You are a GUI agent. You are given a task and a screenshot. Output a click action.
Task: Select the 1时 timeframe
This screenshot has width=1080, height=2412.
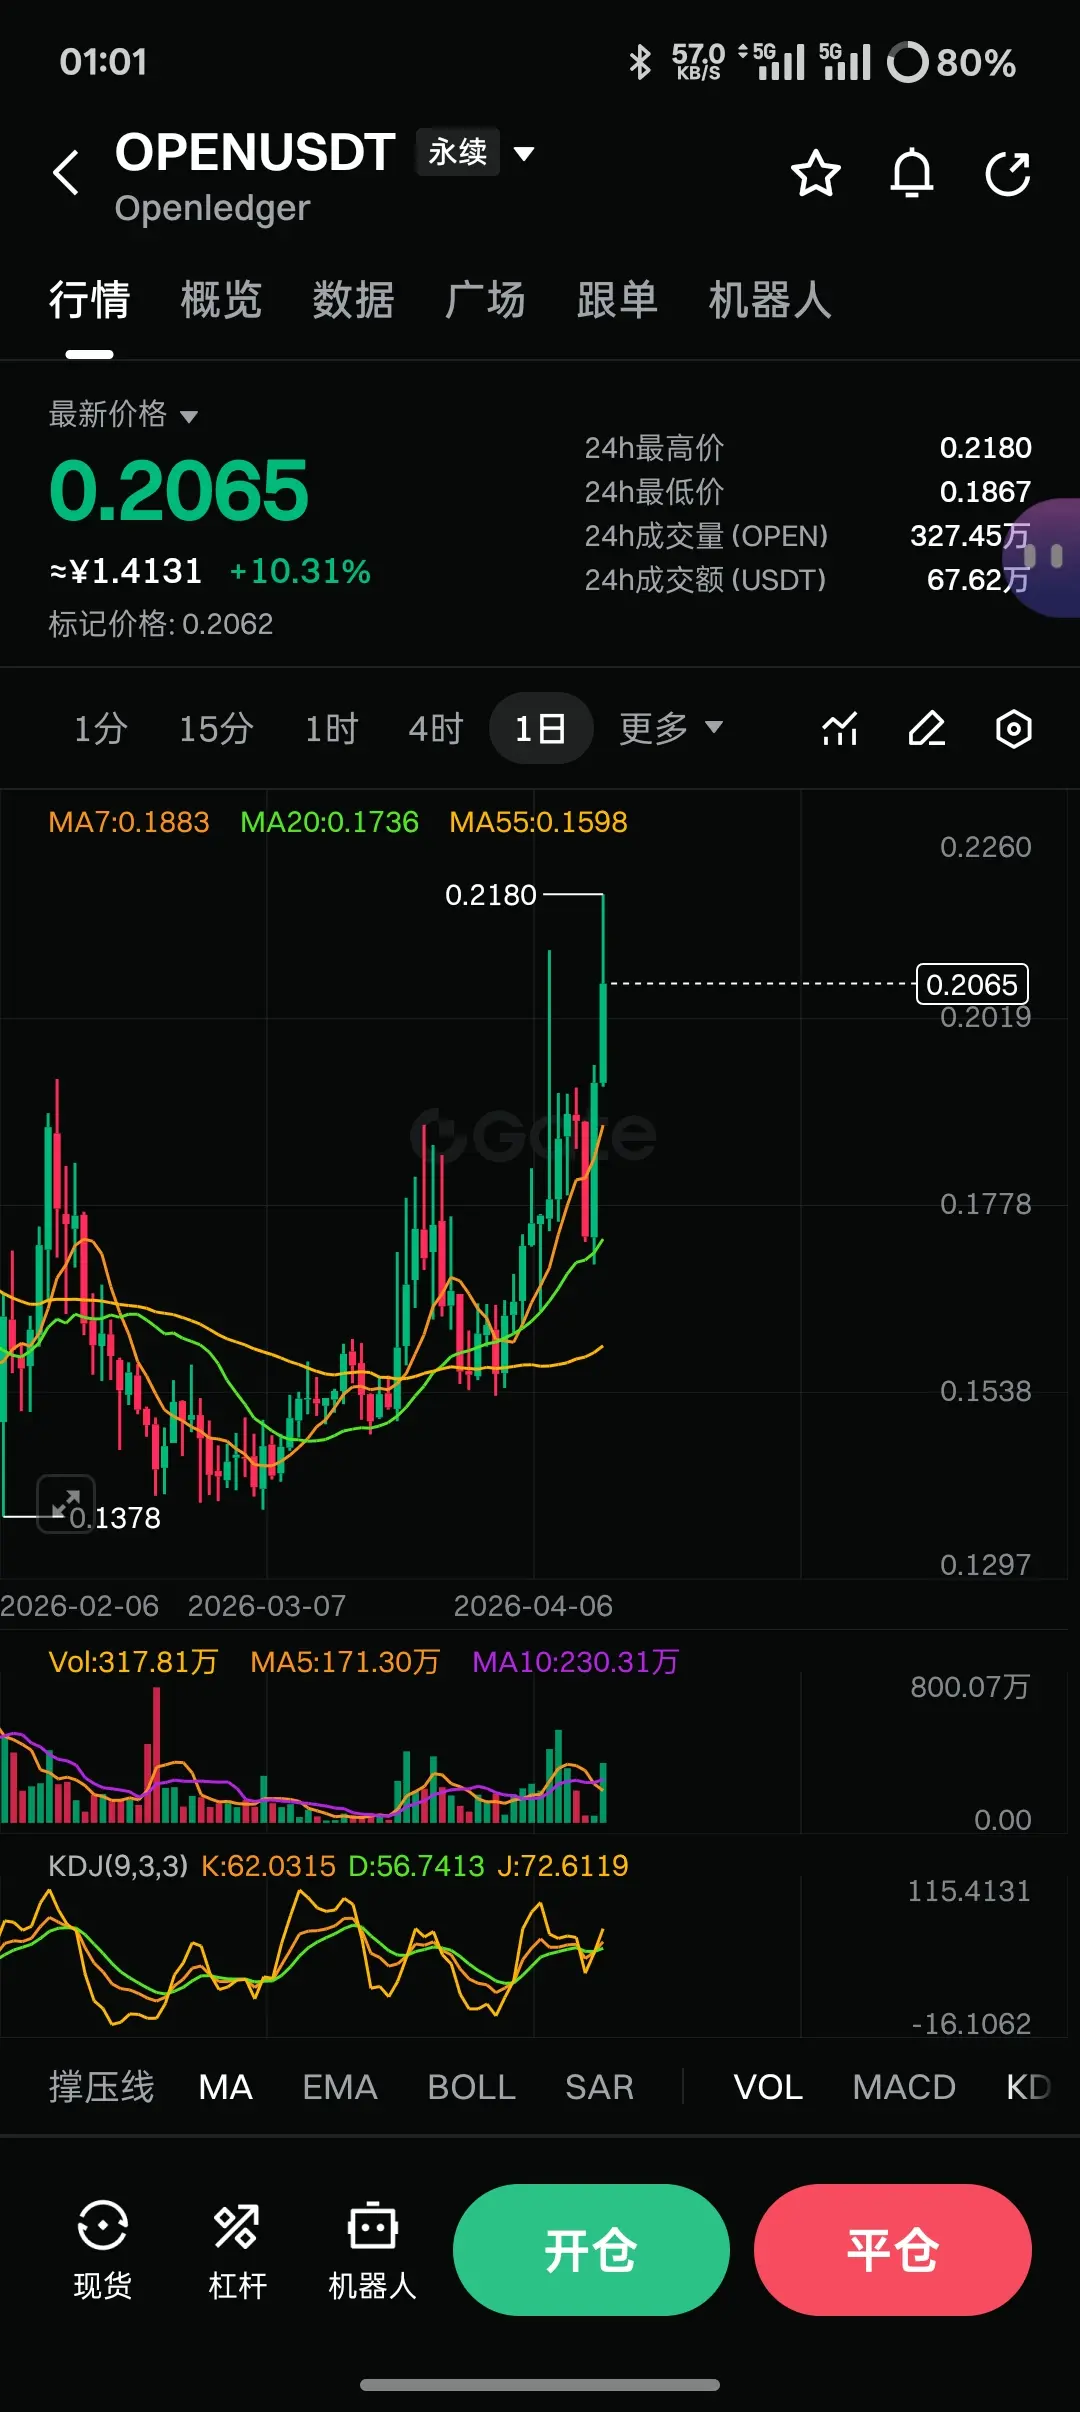tap(331, 728)
